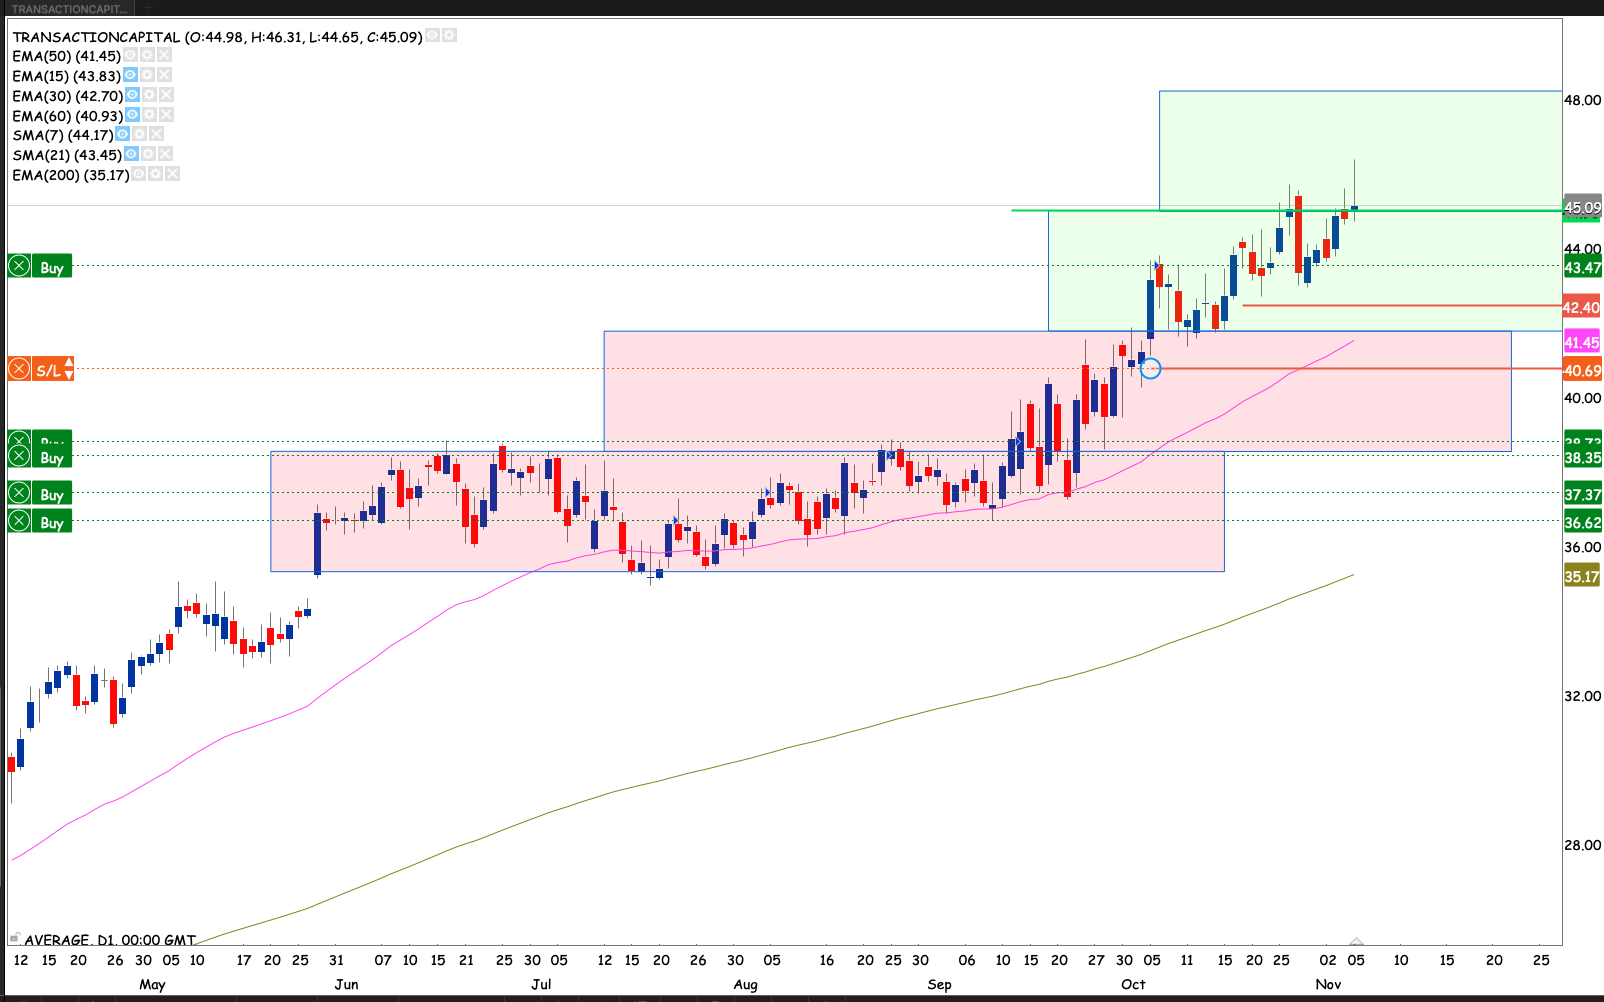The height and width of the screenshot is (1002, 1604).
Task: Show the hidden EMA(200) line via eye icon
Action: point(139,175)
